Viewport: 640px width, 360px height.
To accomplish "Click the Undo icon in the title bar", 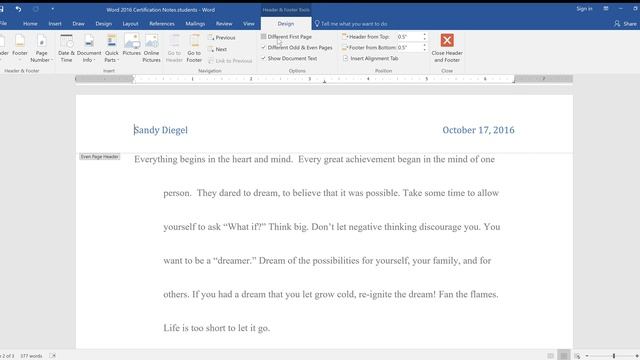I will [18, 9].
